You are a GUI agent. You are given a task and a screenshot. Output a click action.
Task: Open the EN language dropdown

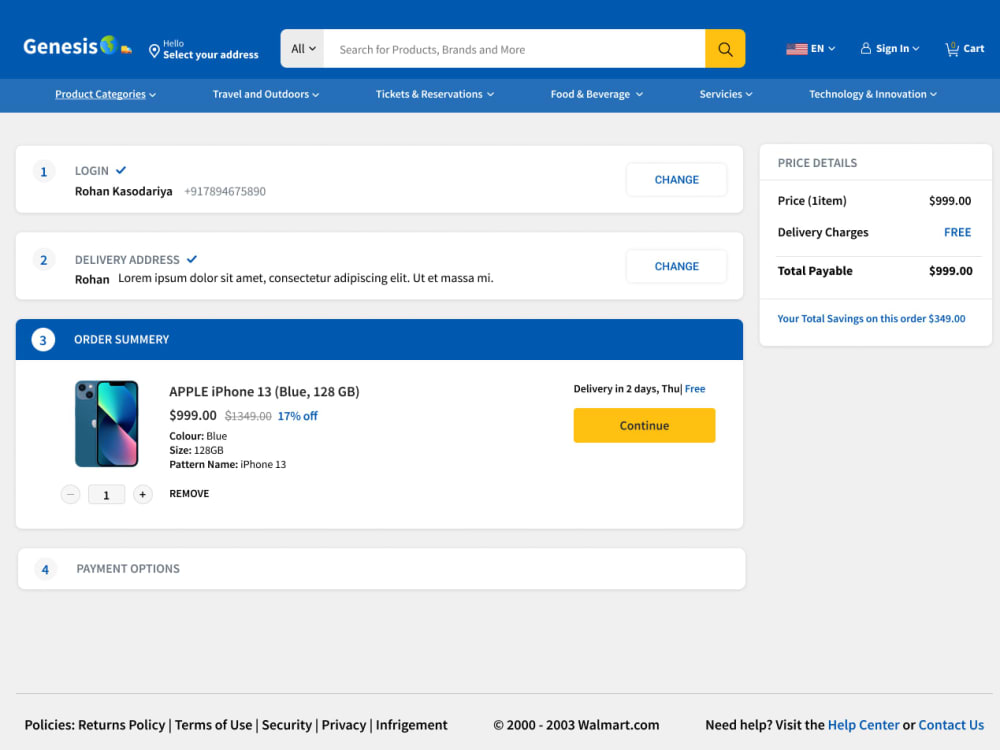coord(823,48)
